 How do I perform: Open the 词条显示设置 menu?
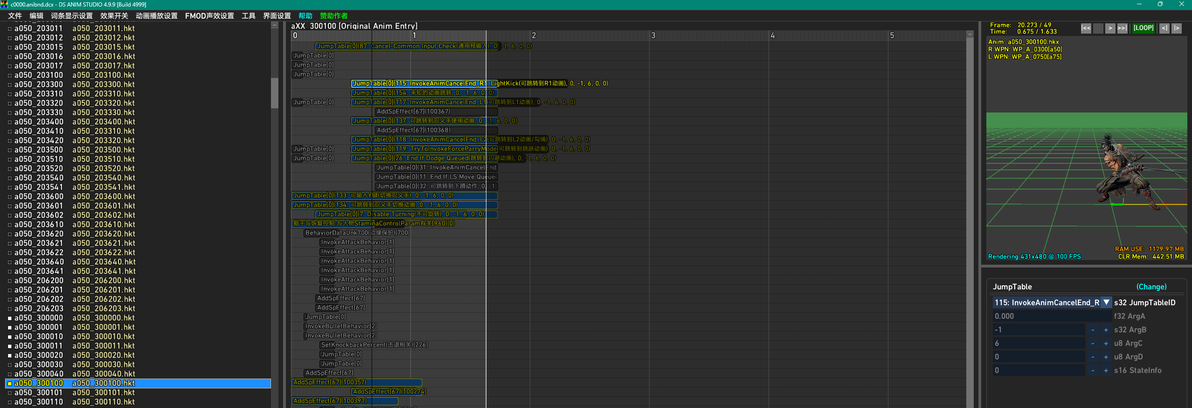coord(71,15)
